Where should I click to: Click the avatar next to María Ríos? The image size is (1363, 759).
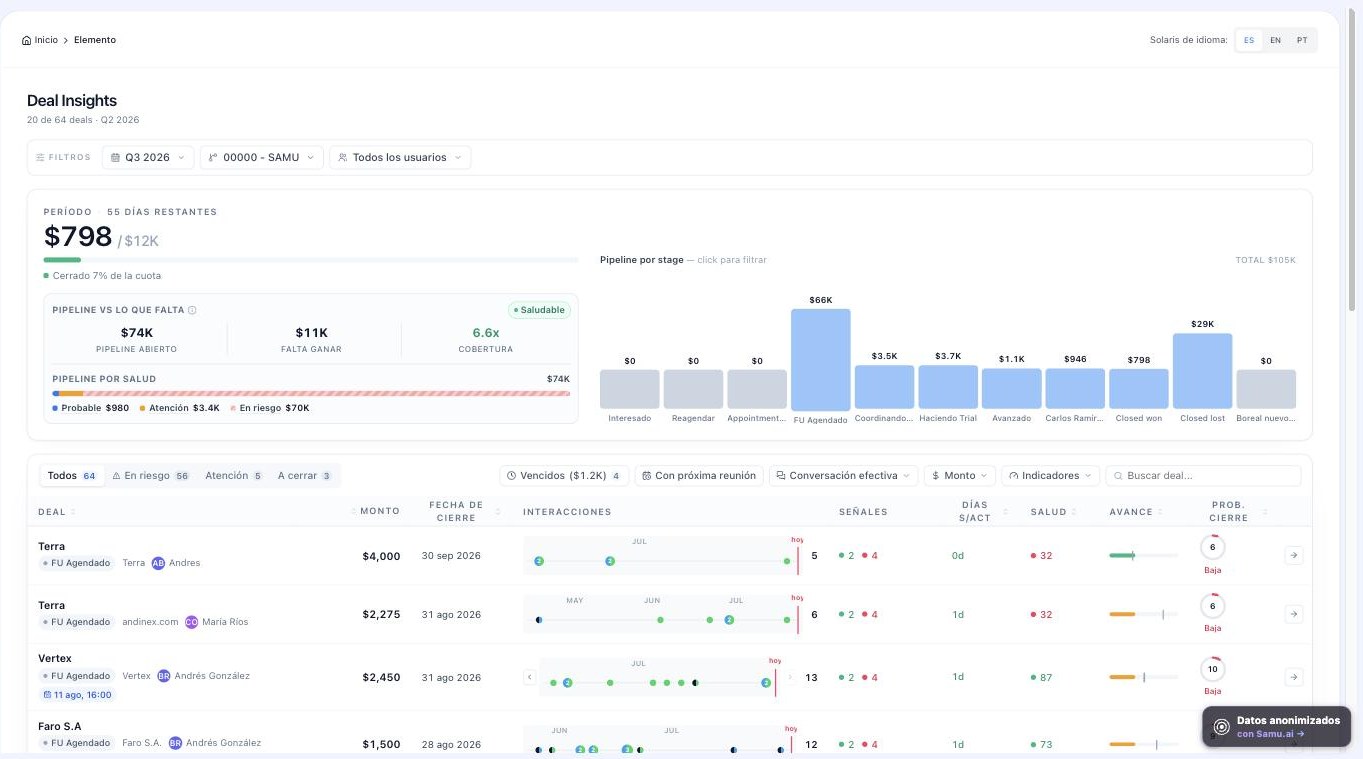point(192,622)
